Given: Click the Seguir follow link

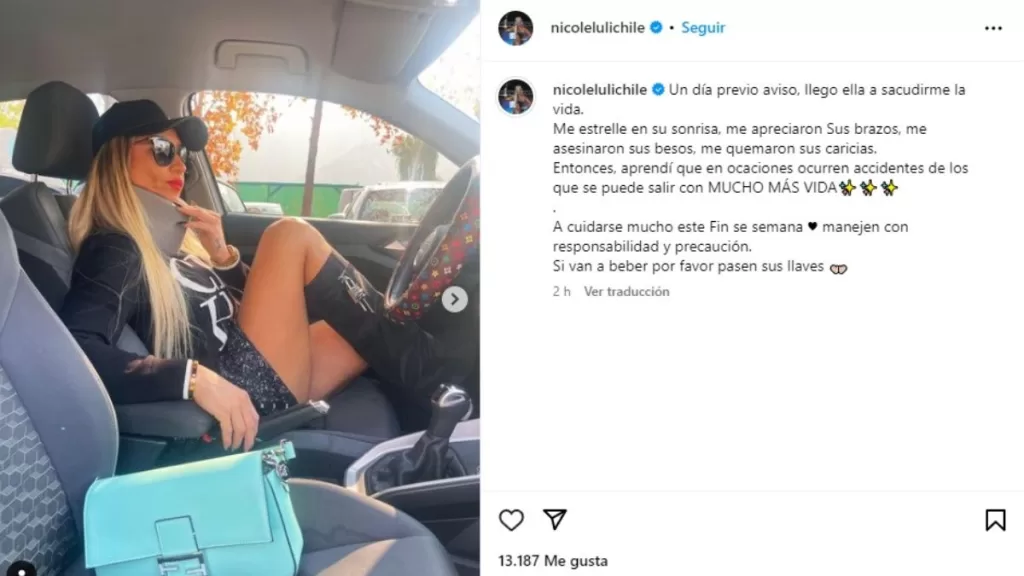Looking at the screenshot, I should pos(703,27).
